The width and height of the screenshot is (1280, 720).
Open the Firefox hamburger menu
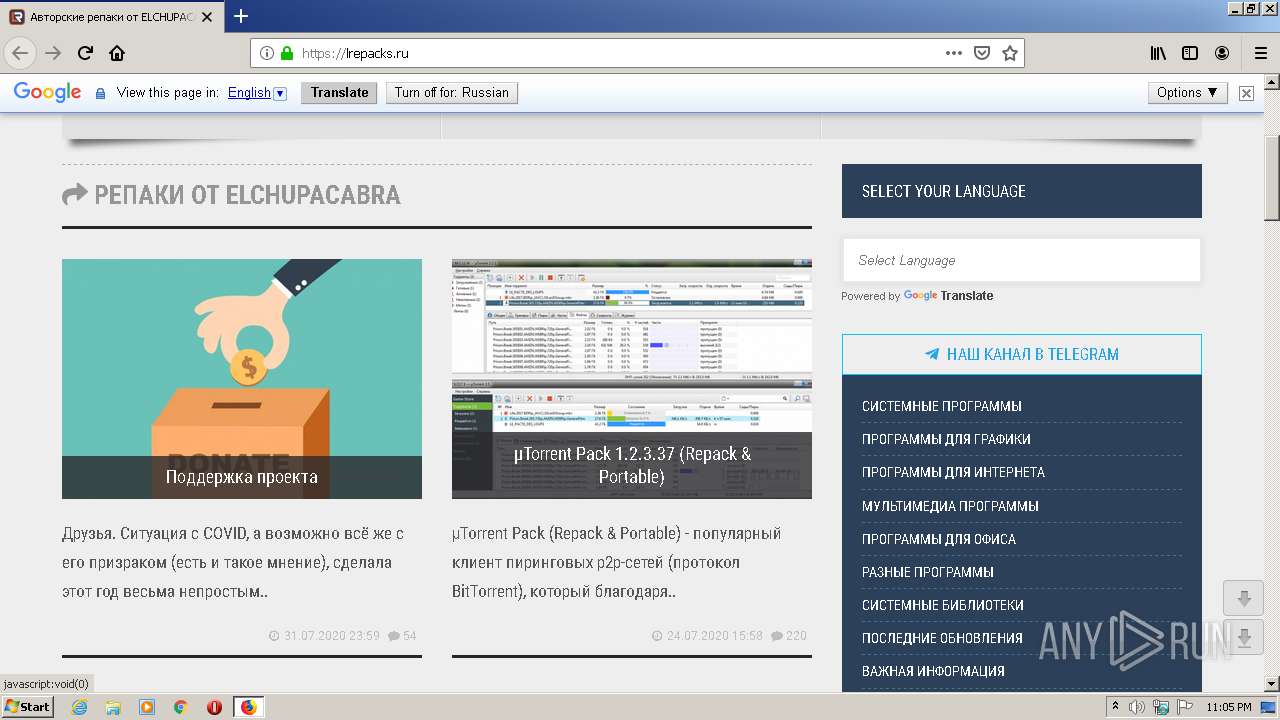[1260, 53]
